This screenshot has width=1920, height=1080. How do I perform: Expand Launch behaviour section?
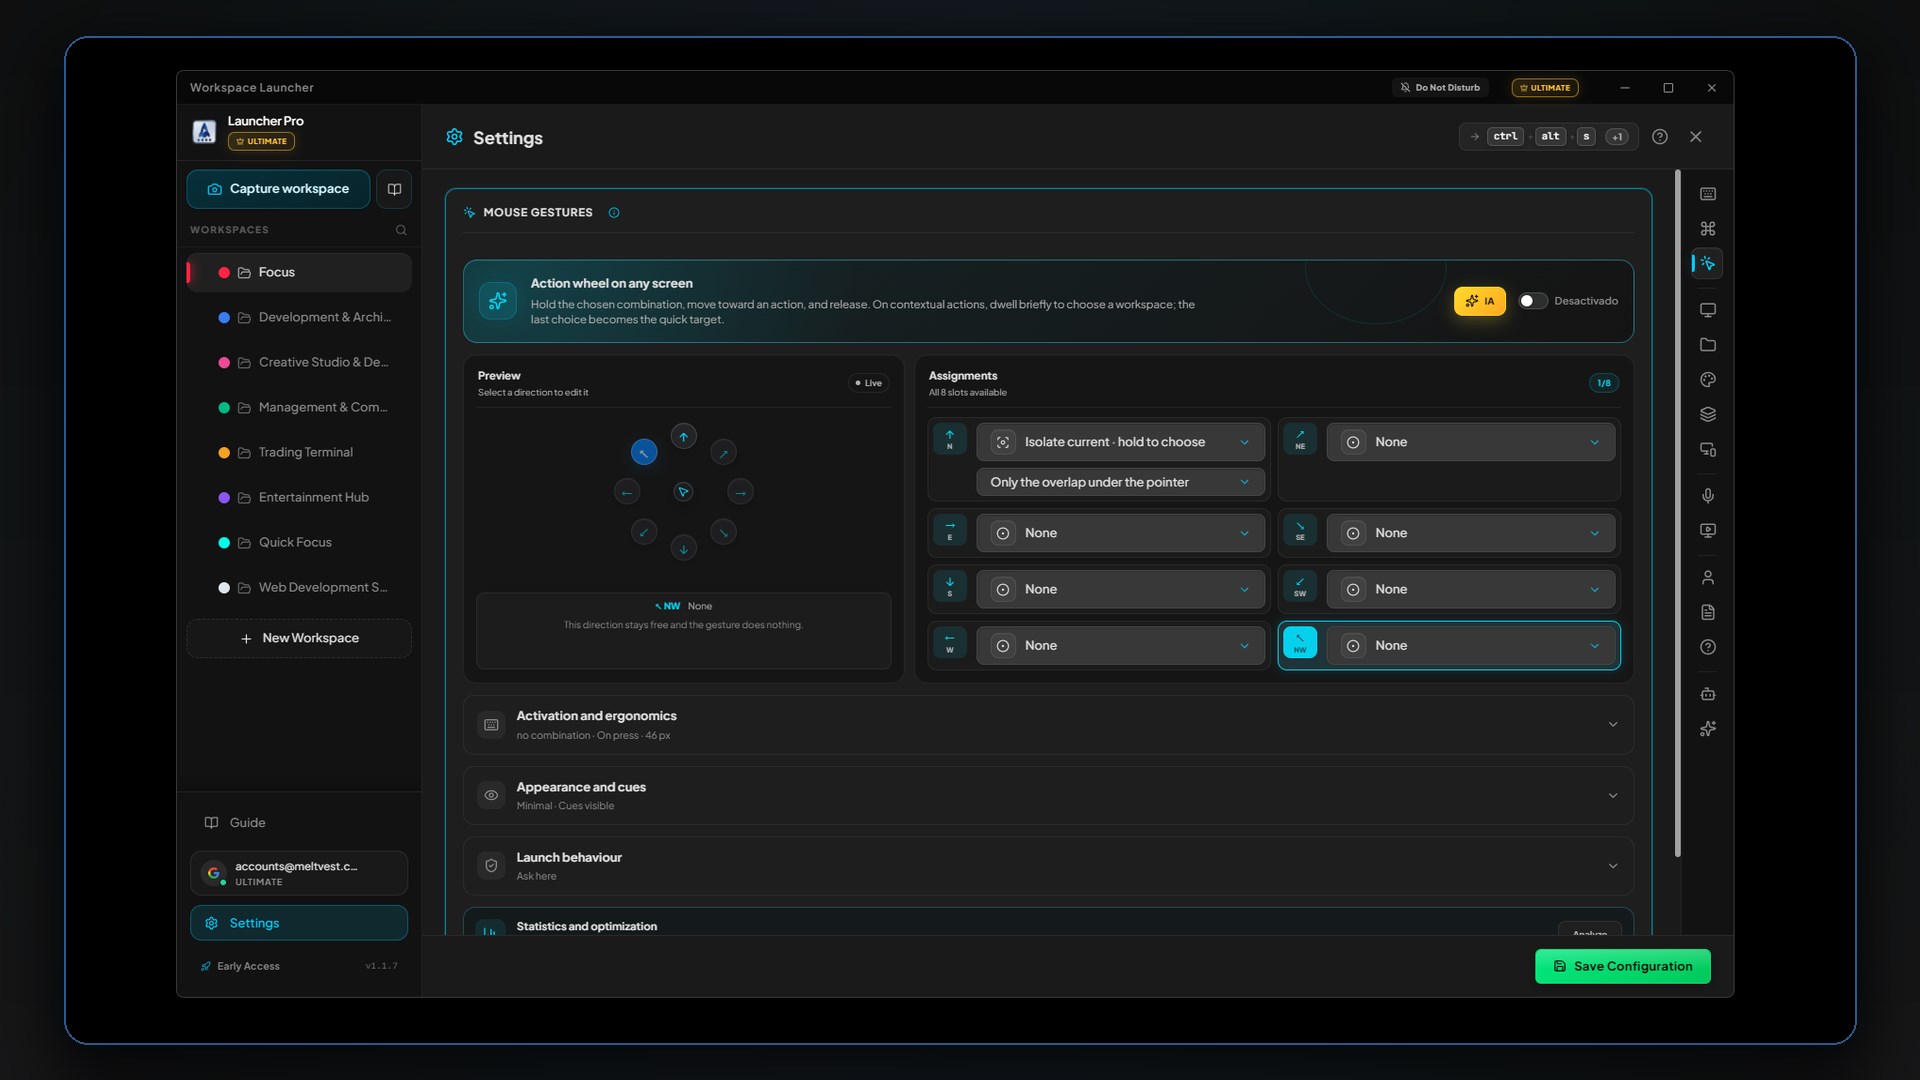pyautogui.click(x=1048, y=866)
